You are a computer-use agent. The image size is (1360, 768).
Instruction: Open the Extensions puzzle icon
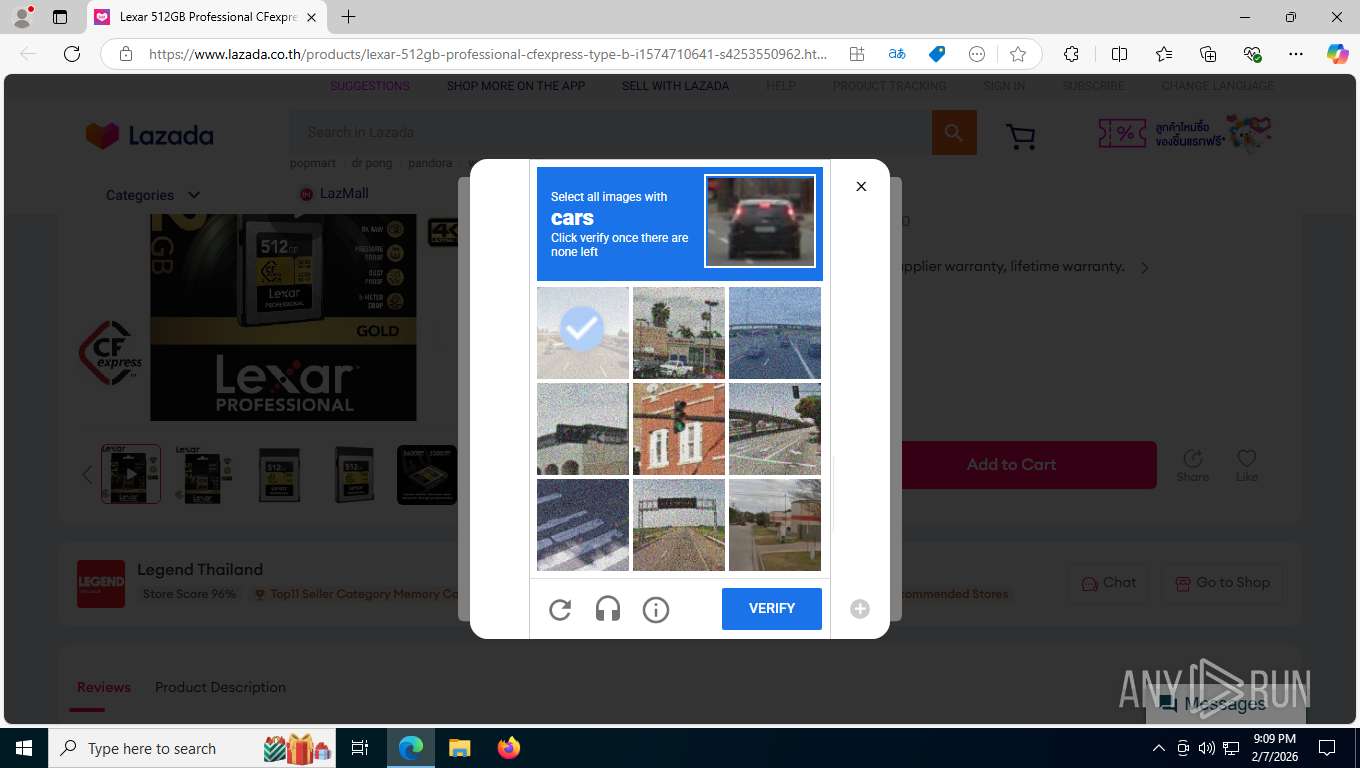(x=1071, y=54)
